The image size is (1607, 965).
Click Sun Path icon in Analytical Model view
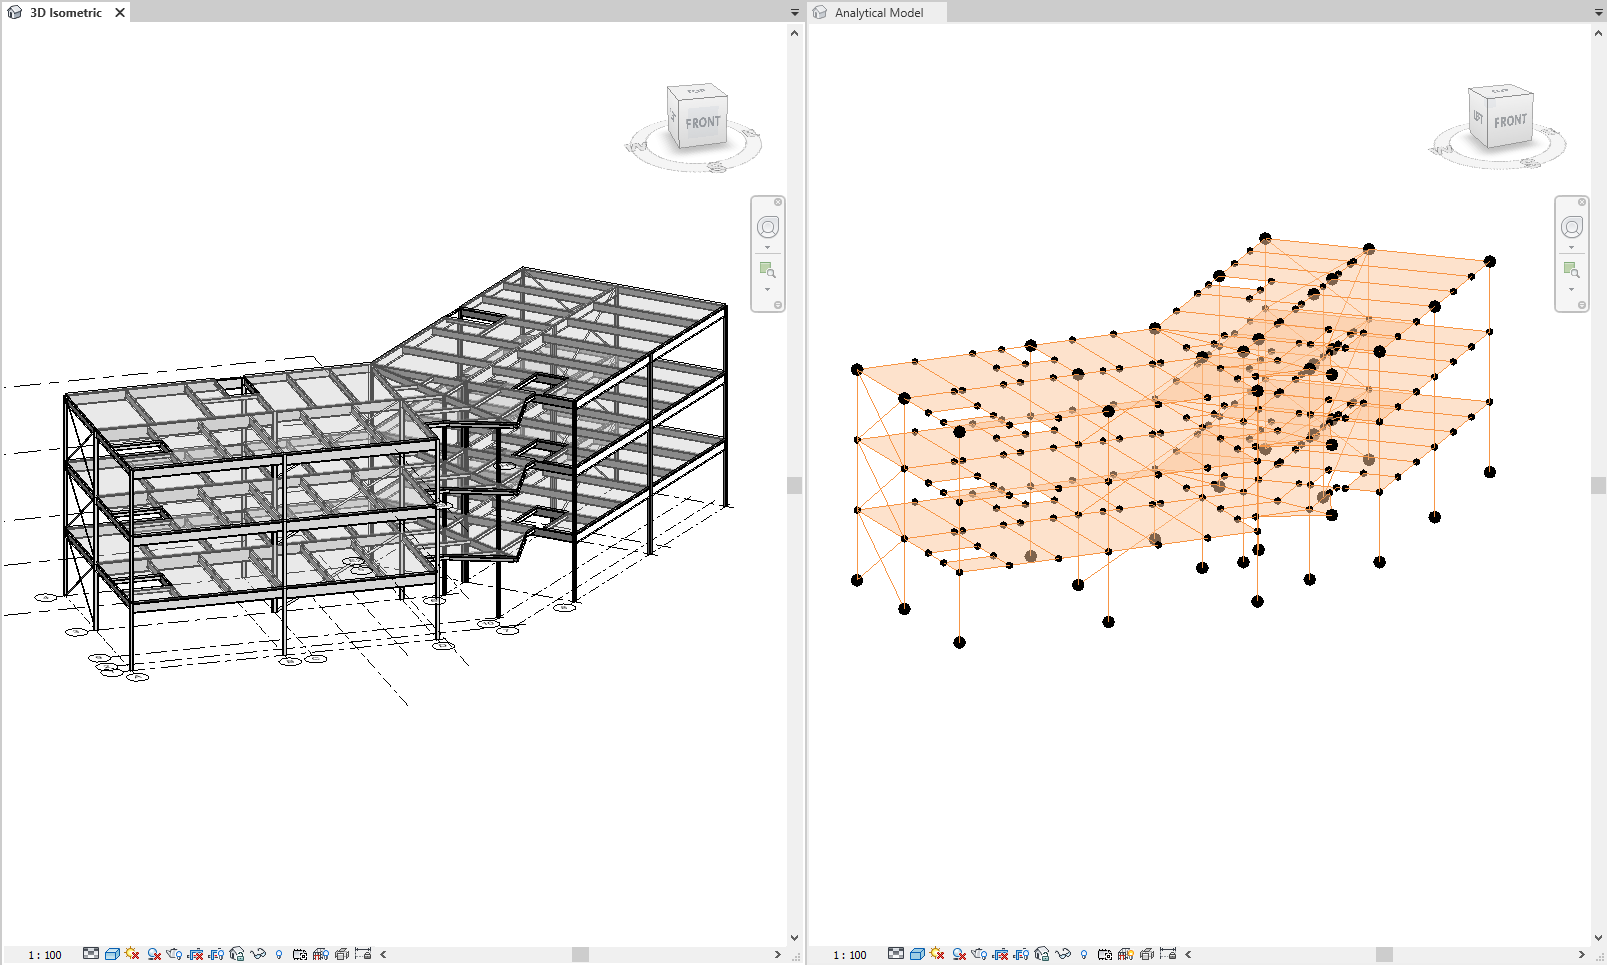(937, 954)
